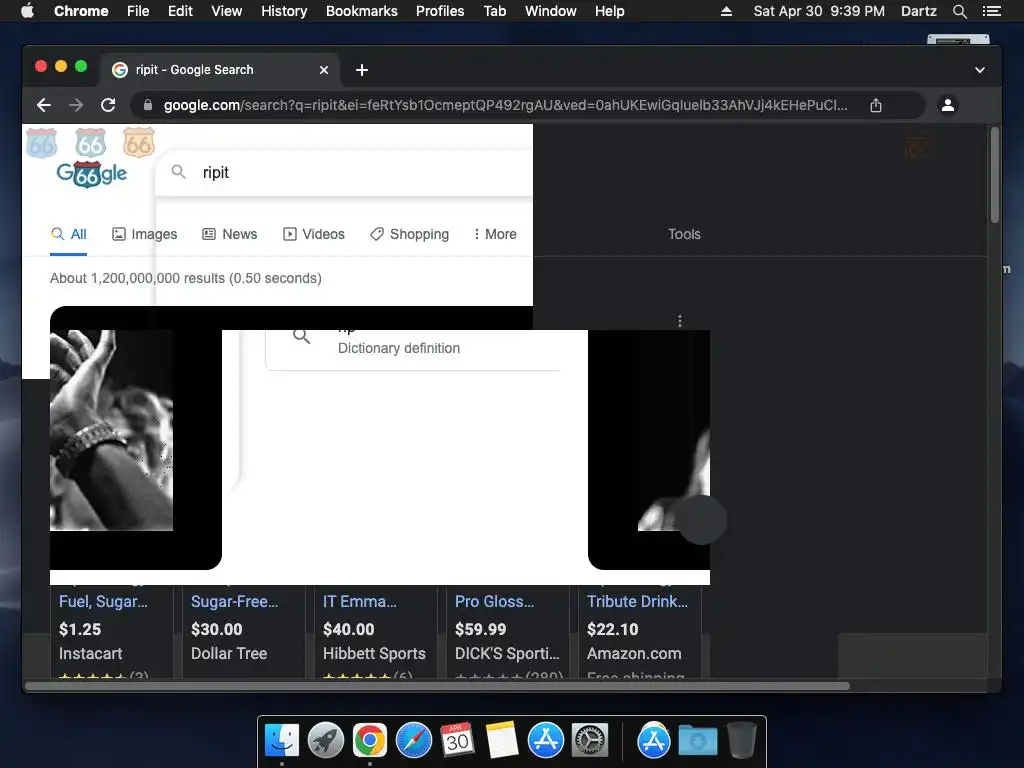This screenshot has width=1024, height=768.
Task: Click the black-and-white hand thumbnail
Action: click(x=111, y=430)
